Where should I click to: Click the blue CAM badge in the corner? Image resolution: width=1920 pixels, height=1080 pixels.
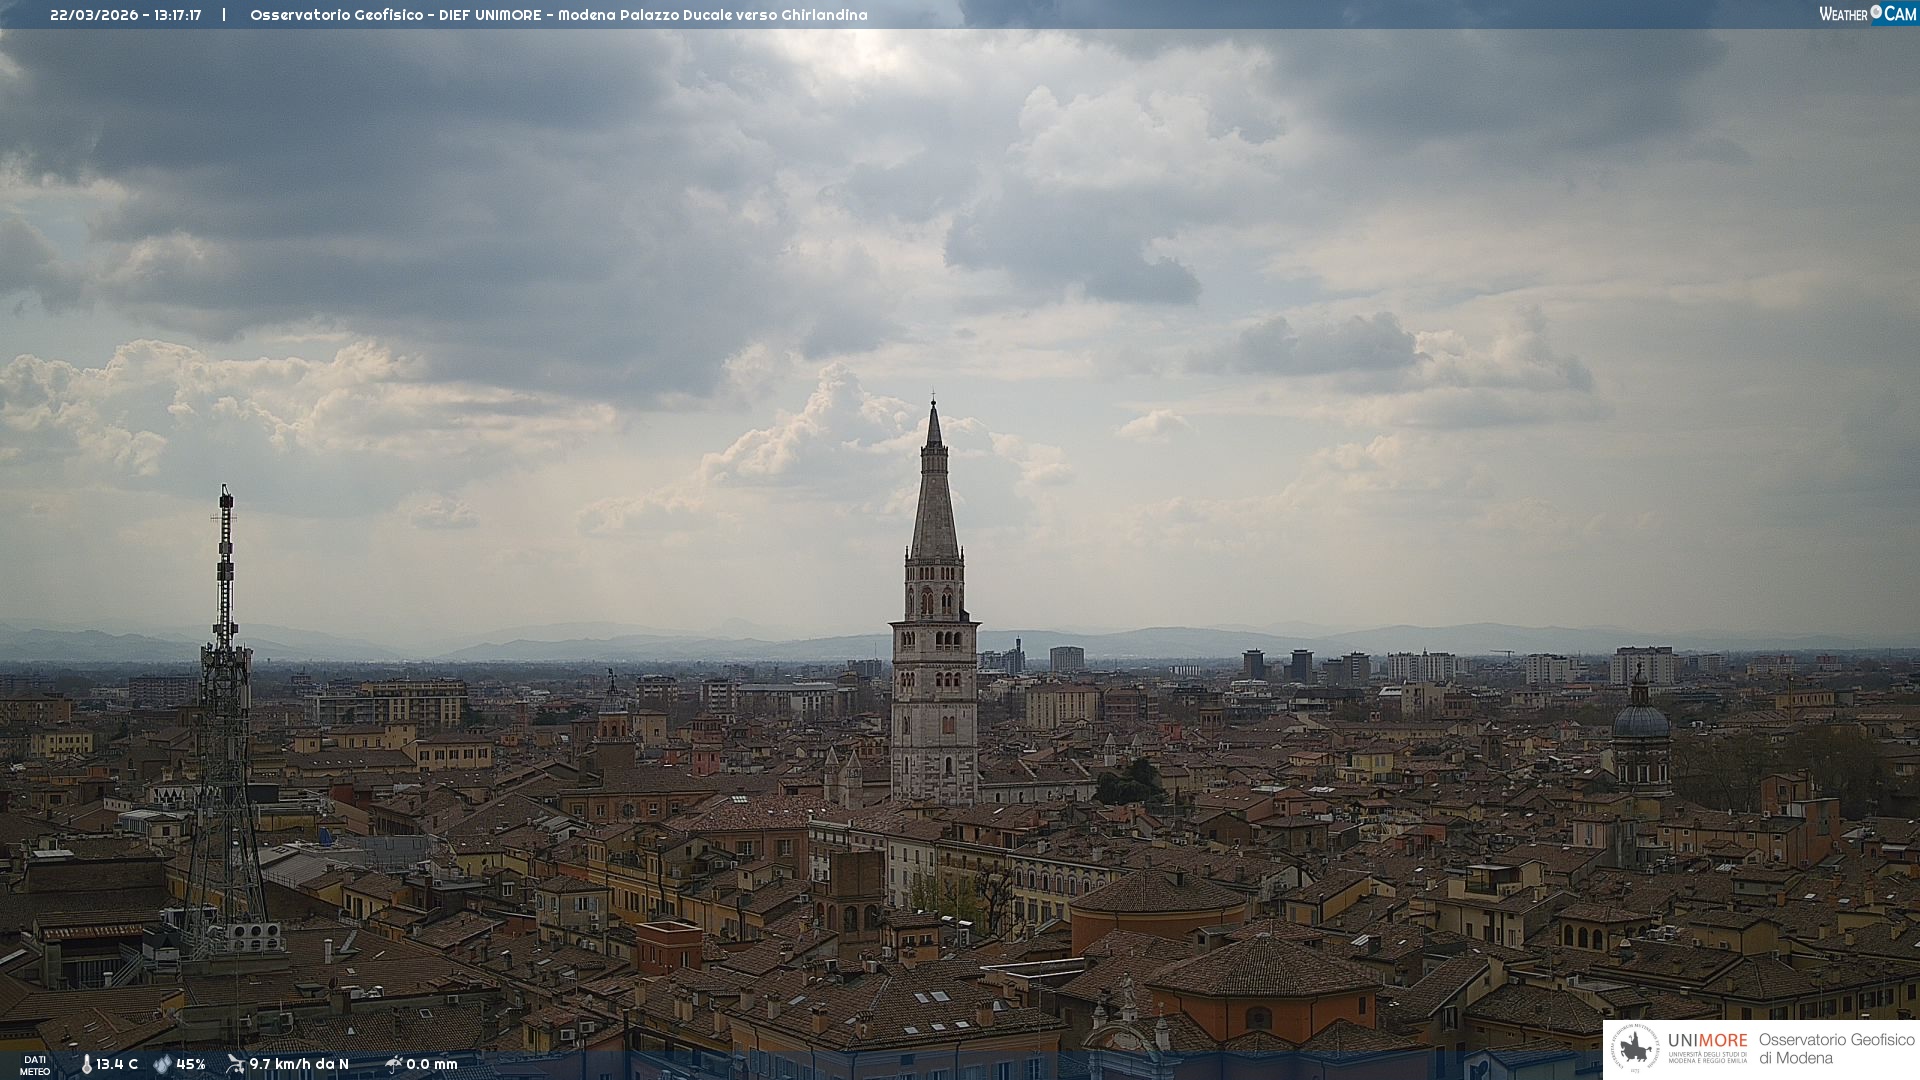[1900, 13]
